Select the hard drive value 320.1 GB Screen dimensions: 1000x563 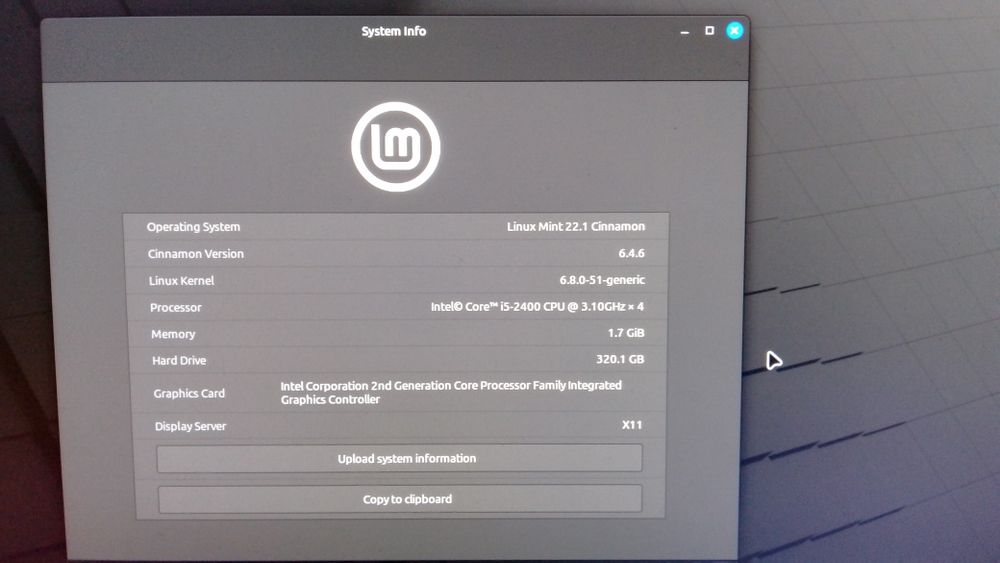pyautogui.click(x=620, y=359)
